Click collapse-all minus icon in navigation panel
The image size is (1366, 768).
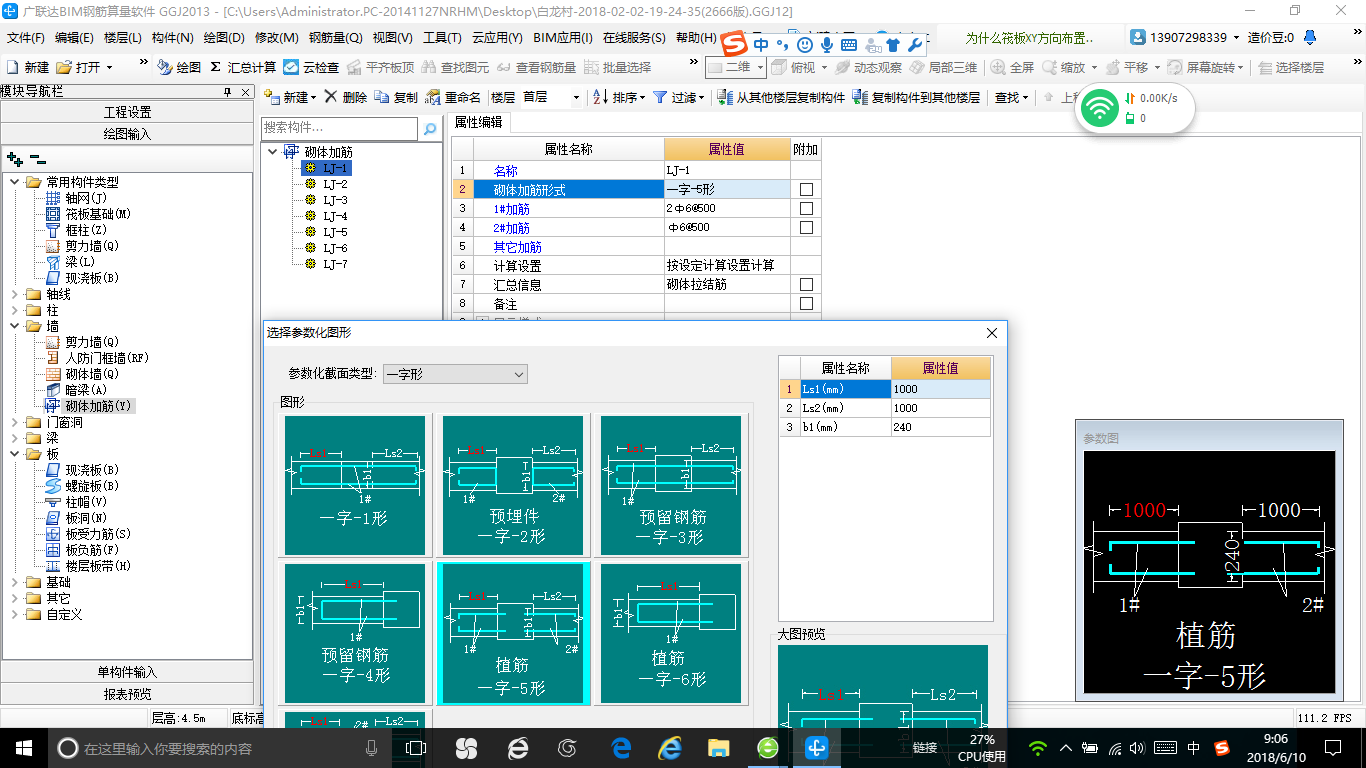[37, 159]
